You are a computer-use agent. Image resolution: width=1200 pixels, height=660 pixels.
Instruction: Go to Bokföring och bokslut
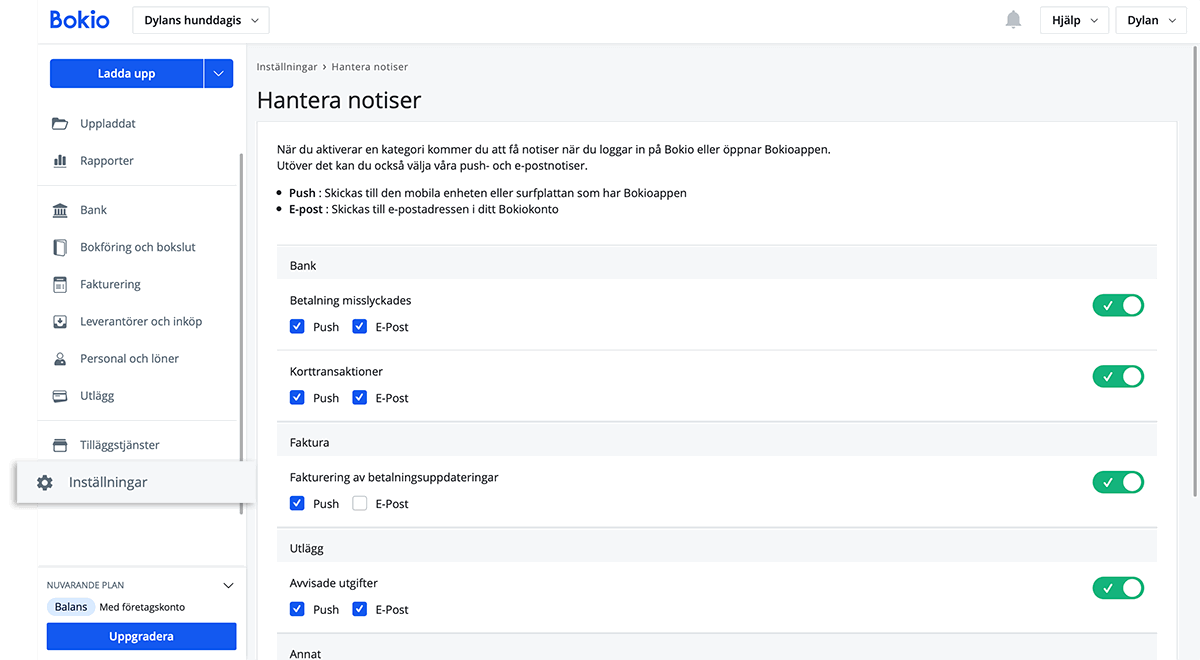(138, 247)
